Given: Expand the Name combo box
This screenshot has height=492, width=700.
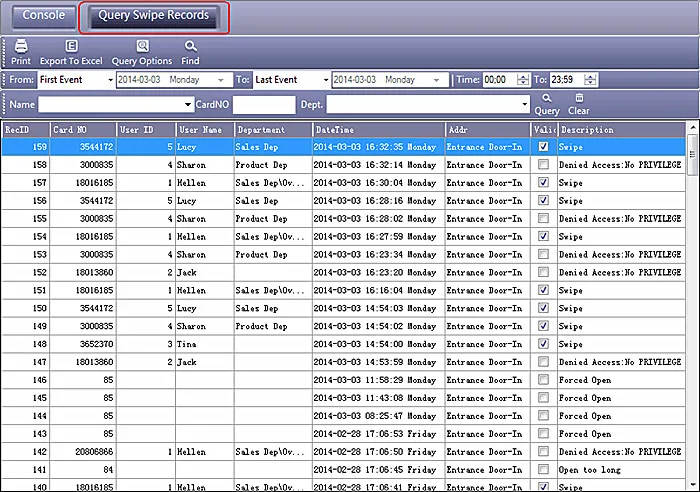Looking at the screenshot, I should coord(188,105).
